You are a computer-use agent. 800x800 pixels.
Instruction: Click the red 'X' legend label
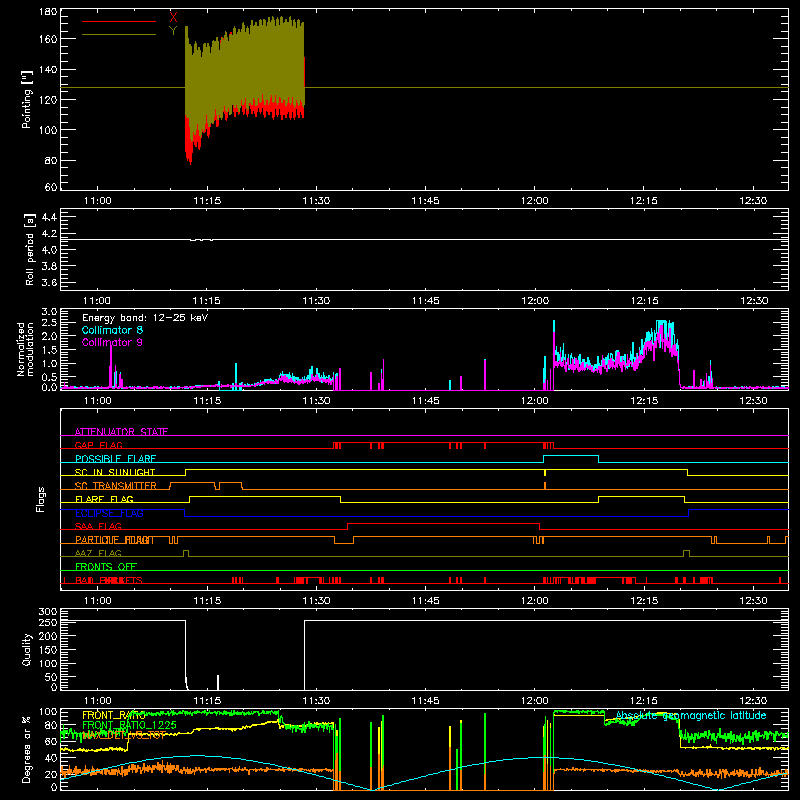pos(173,18)
